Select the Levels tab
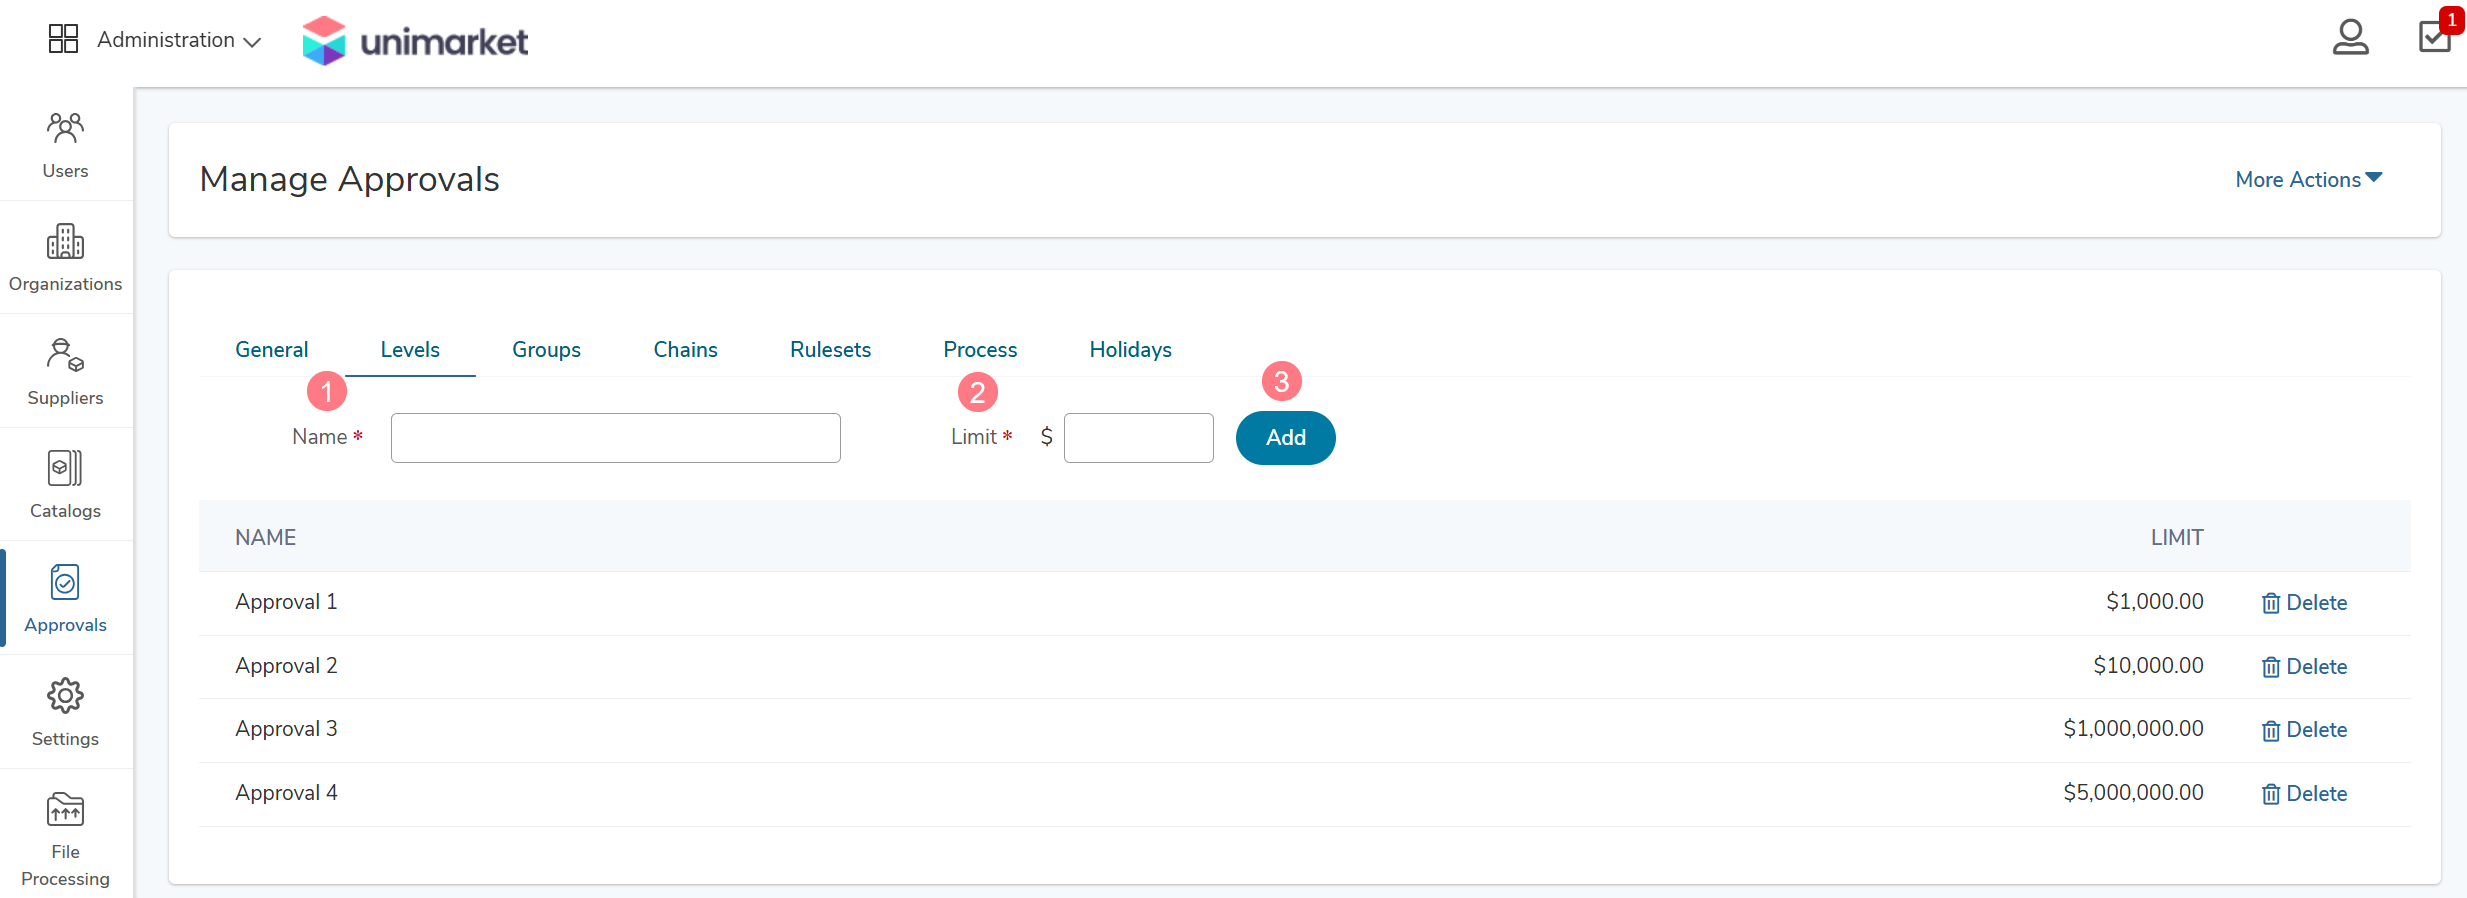This screenshot has height=898, width=2467. 410,350
